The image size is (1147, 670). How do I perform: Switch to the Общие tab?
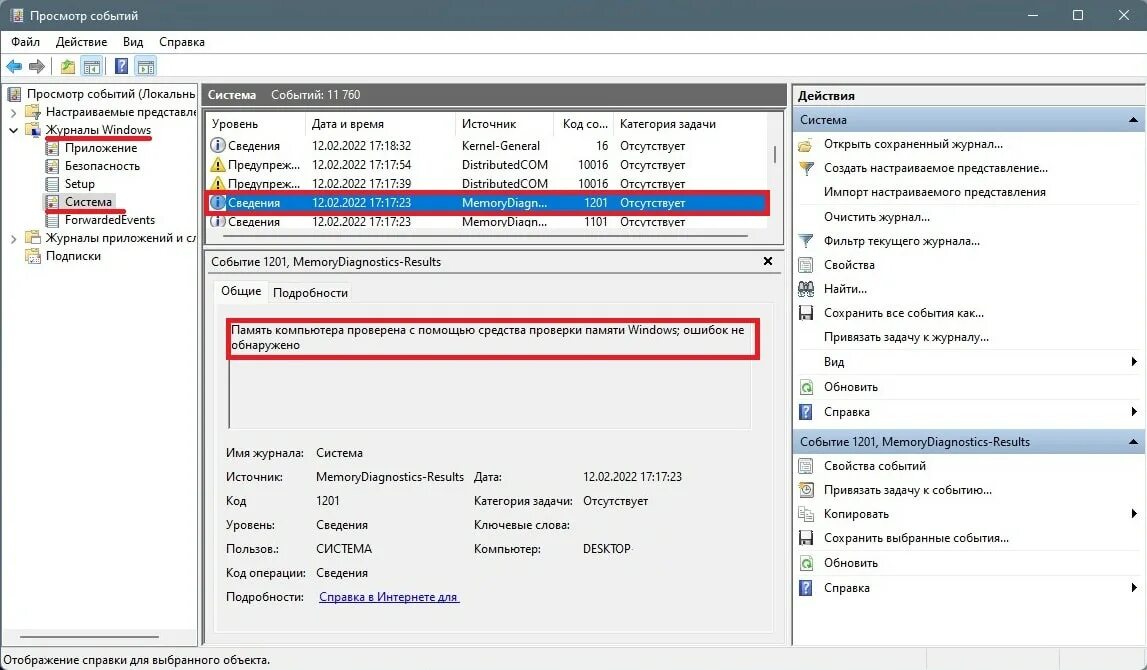(x=241, y=291)
